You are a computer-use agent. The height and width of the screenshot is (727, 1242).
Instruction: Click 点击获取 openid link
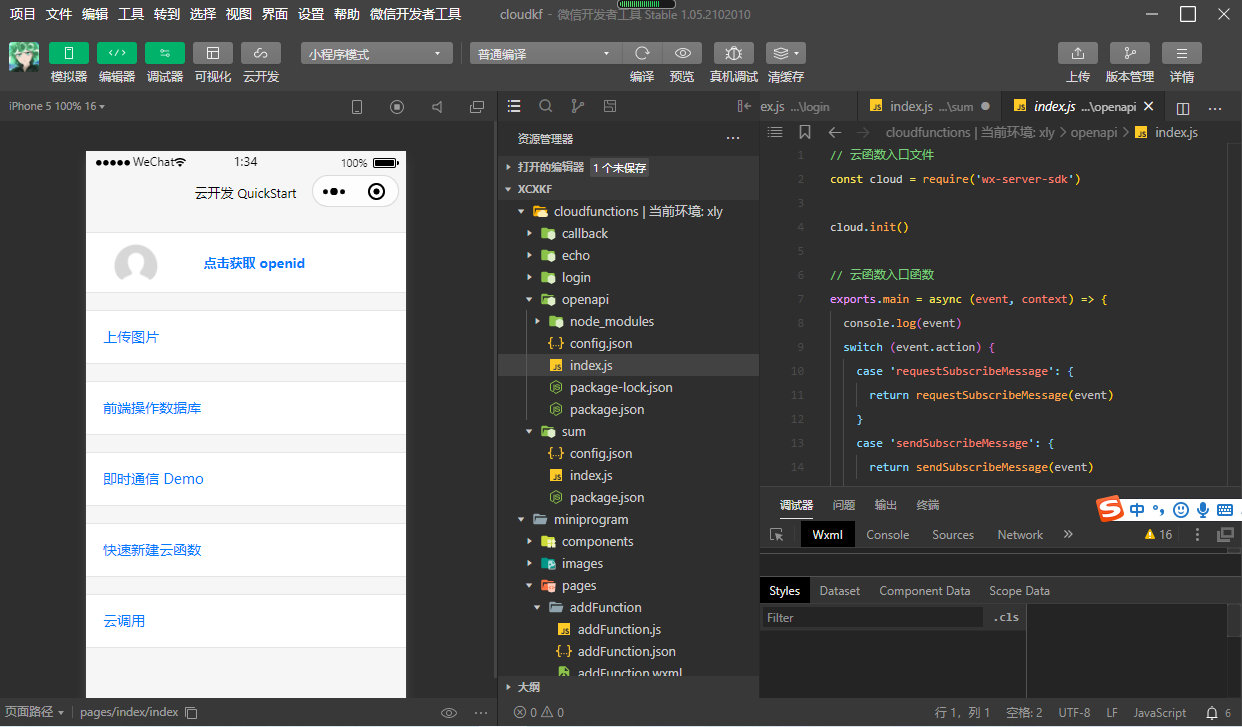(x=254, y=264)
